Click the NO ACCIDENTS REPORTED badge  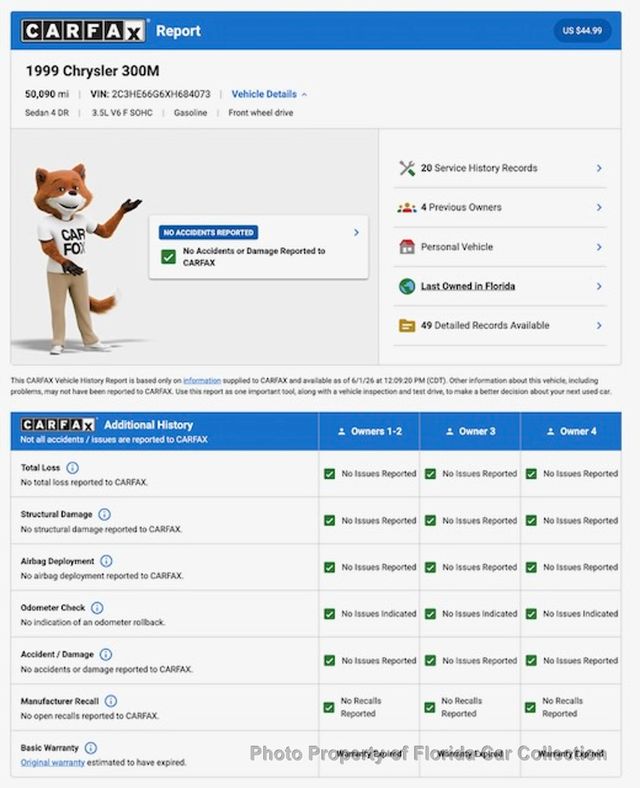coord(208,233)
